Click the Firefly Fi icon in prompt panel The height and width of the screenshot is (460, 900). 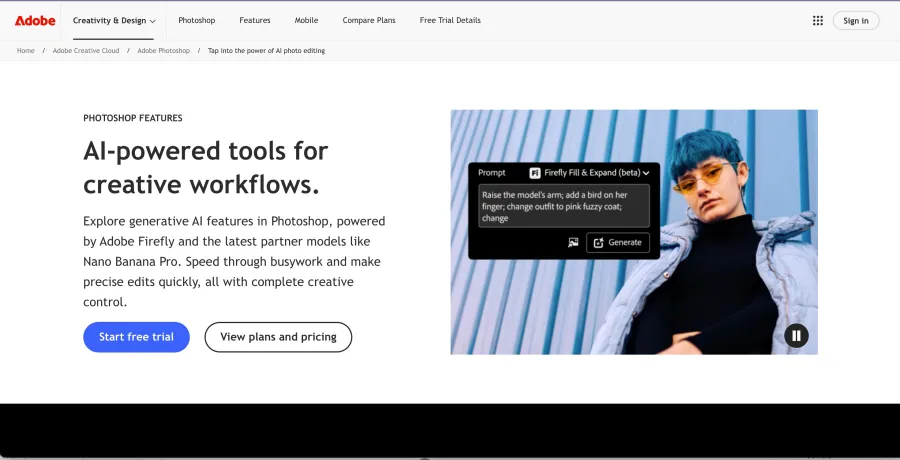pyautogui.click(x=534, y=173)
